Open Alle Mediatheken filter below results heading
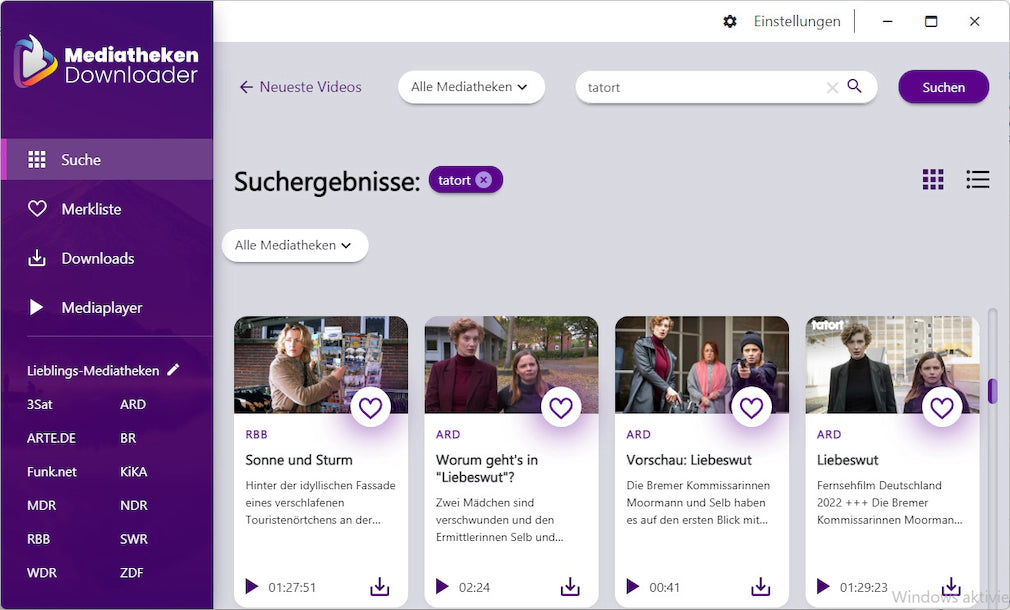 294,245
